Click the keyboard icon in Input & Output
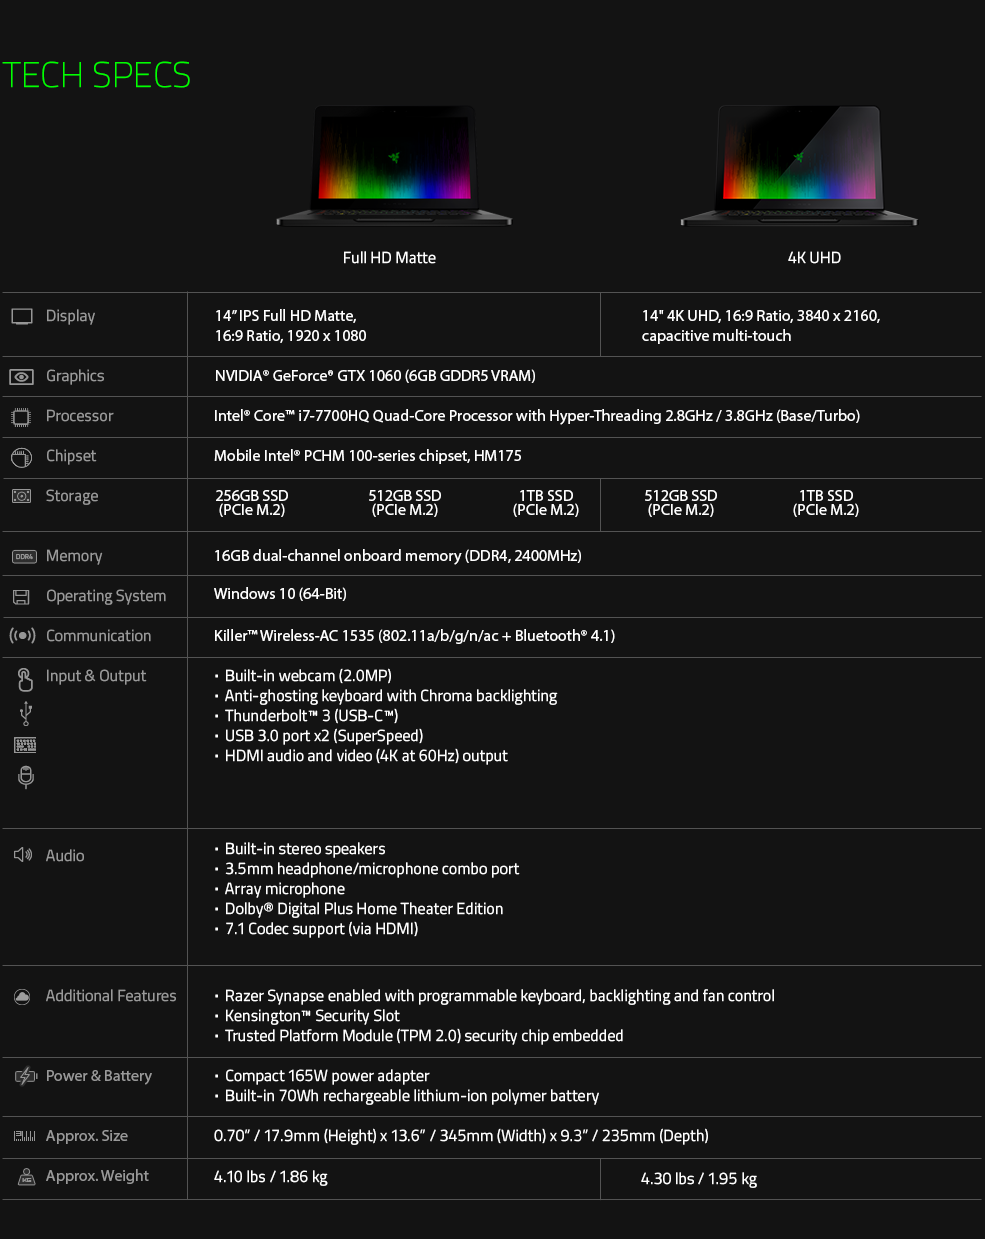The width and height of the screenshot is (985, 1239). click(x=25, y=745)
